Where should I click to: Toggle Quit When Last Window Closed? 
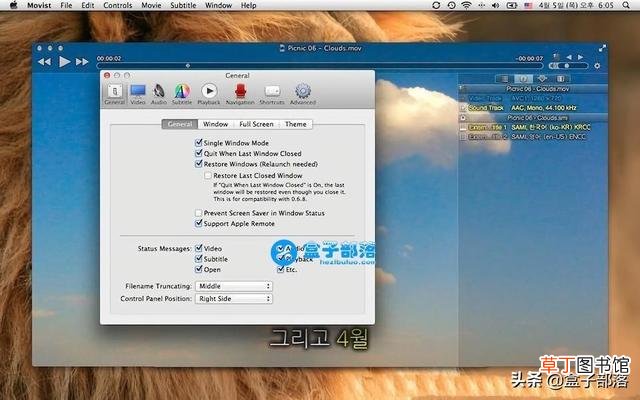199,153
